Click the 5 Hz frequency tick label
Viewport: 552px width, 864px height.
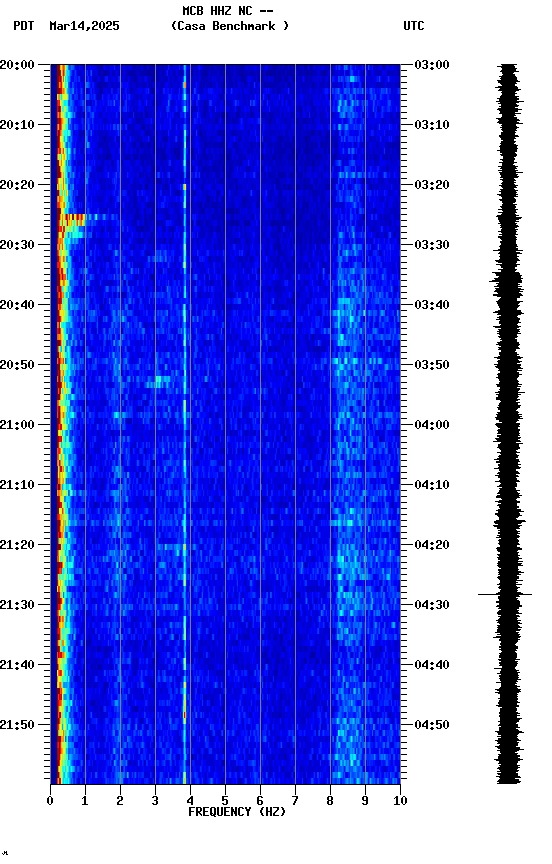point(225,801)
